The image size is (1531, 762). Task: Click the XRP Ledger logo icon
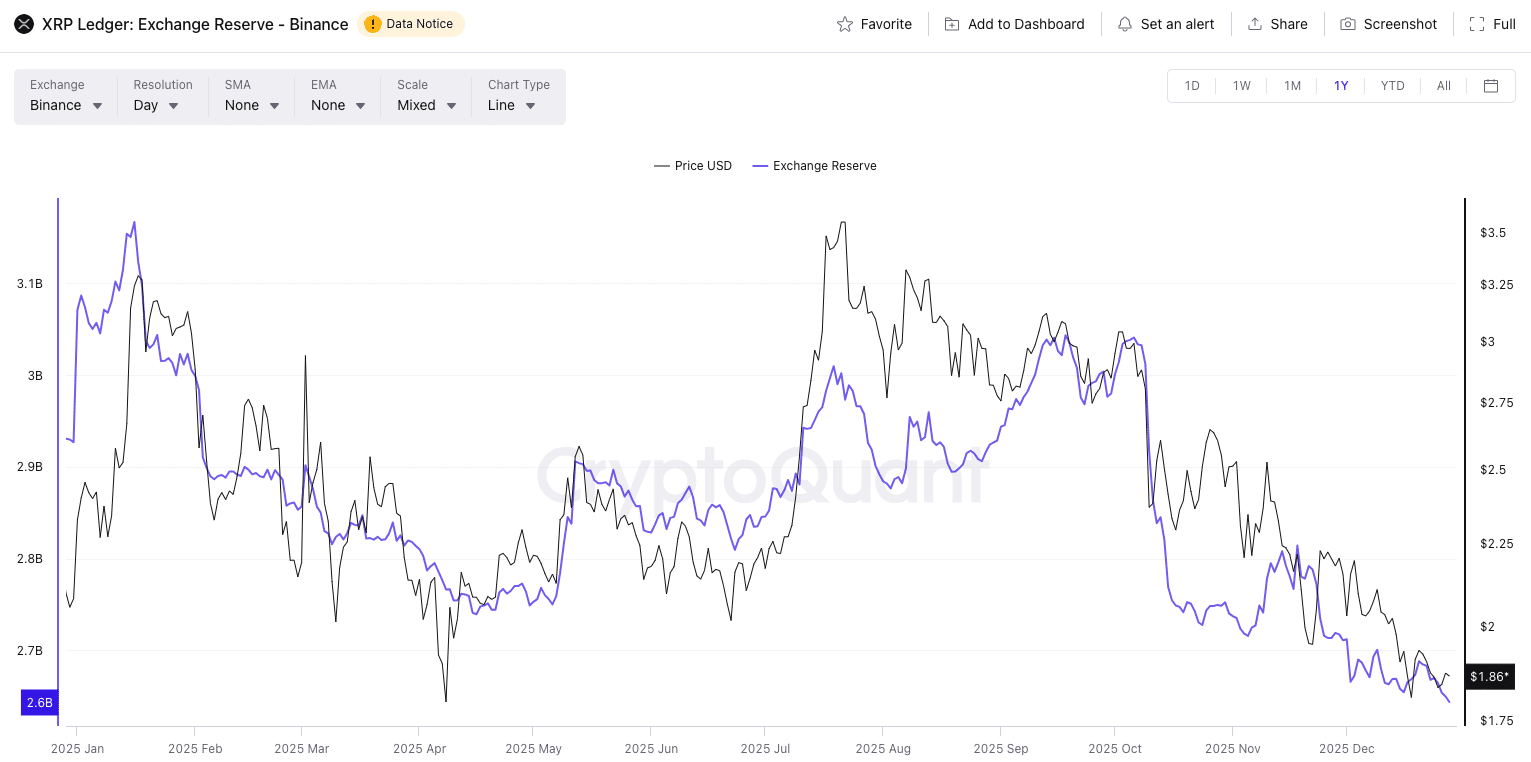click(23, 23)
